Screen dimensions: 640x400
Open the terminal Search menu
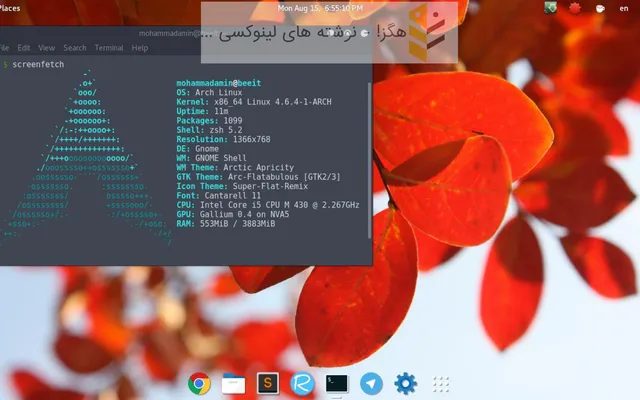[75, 48]
